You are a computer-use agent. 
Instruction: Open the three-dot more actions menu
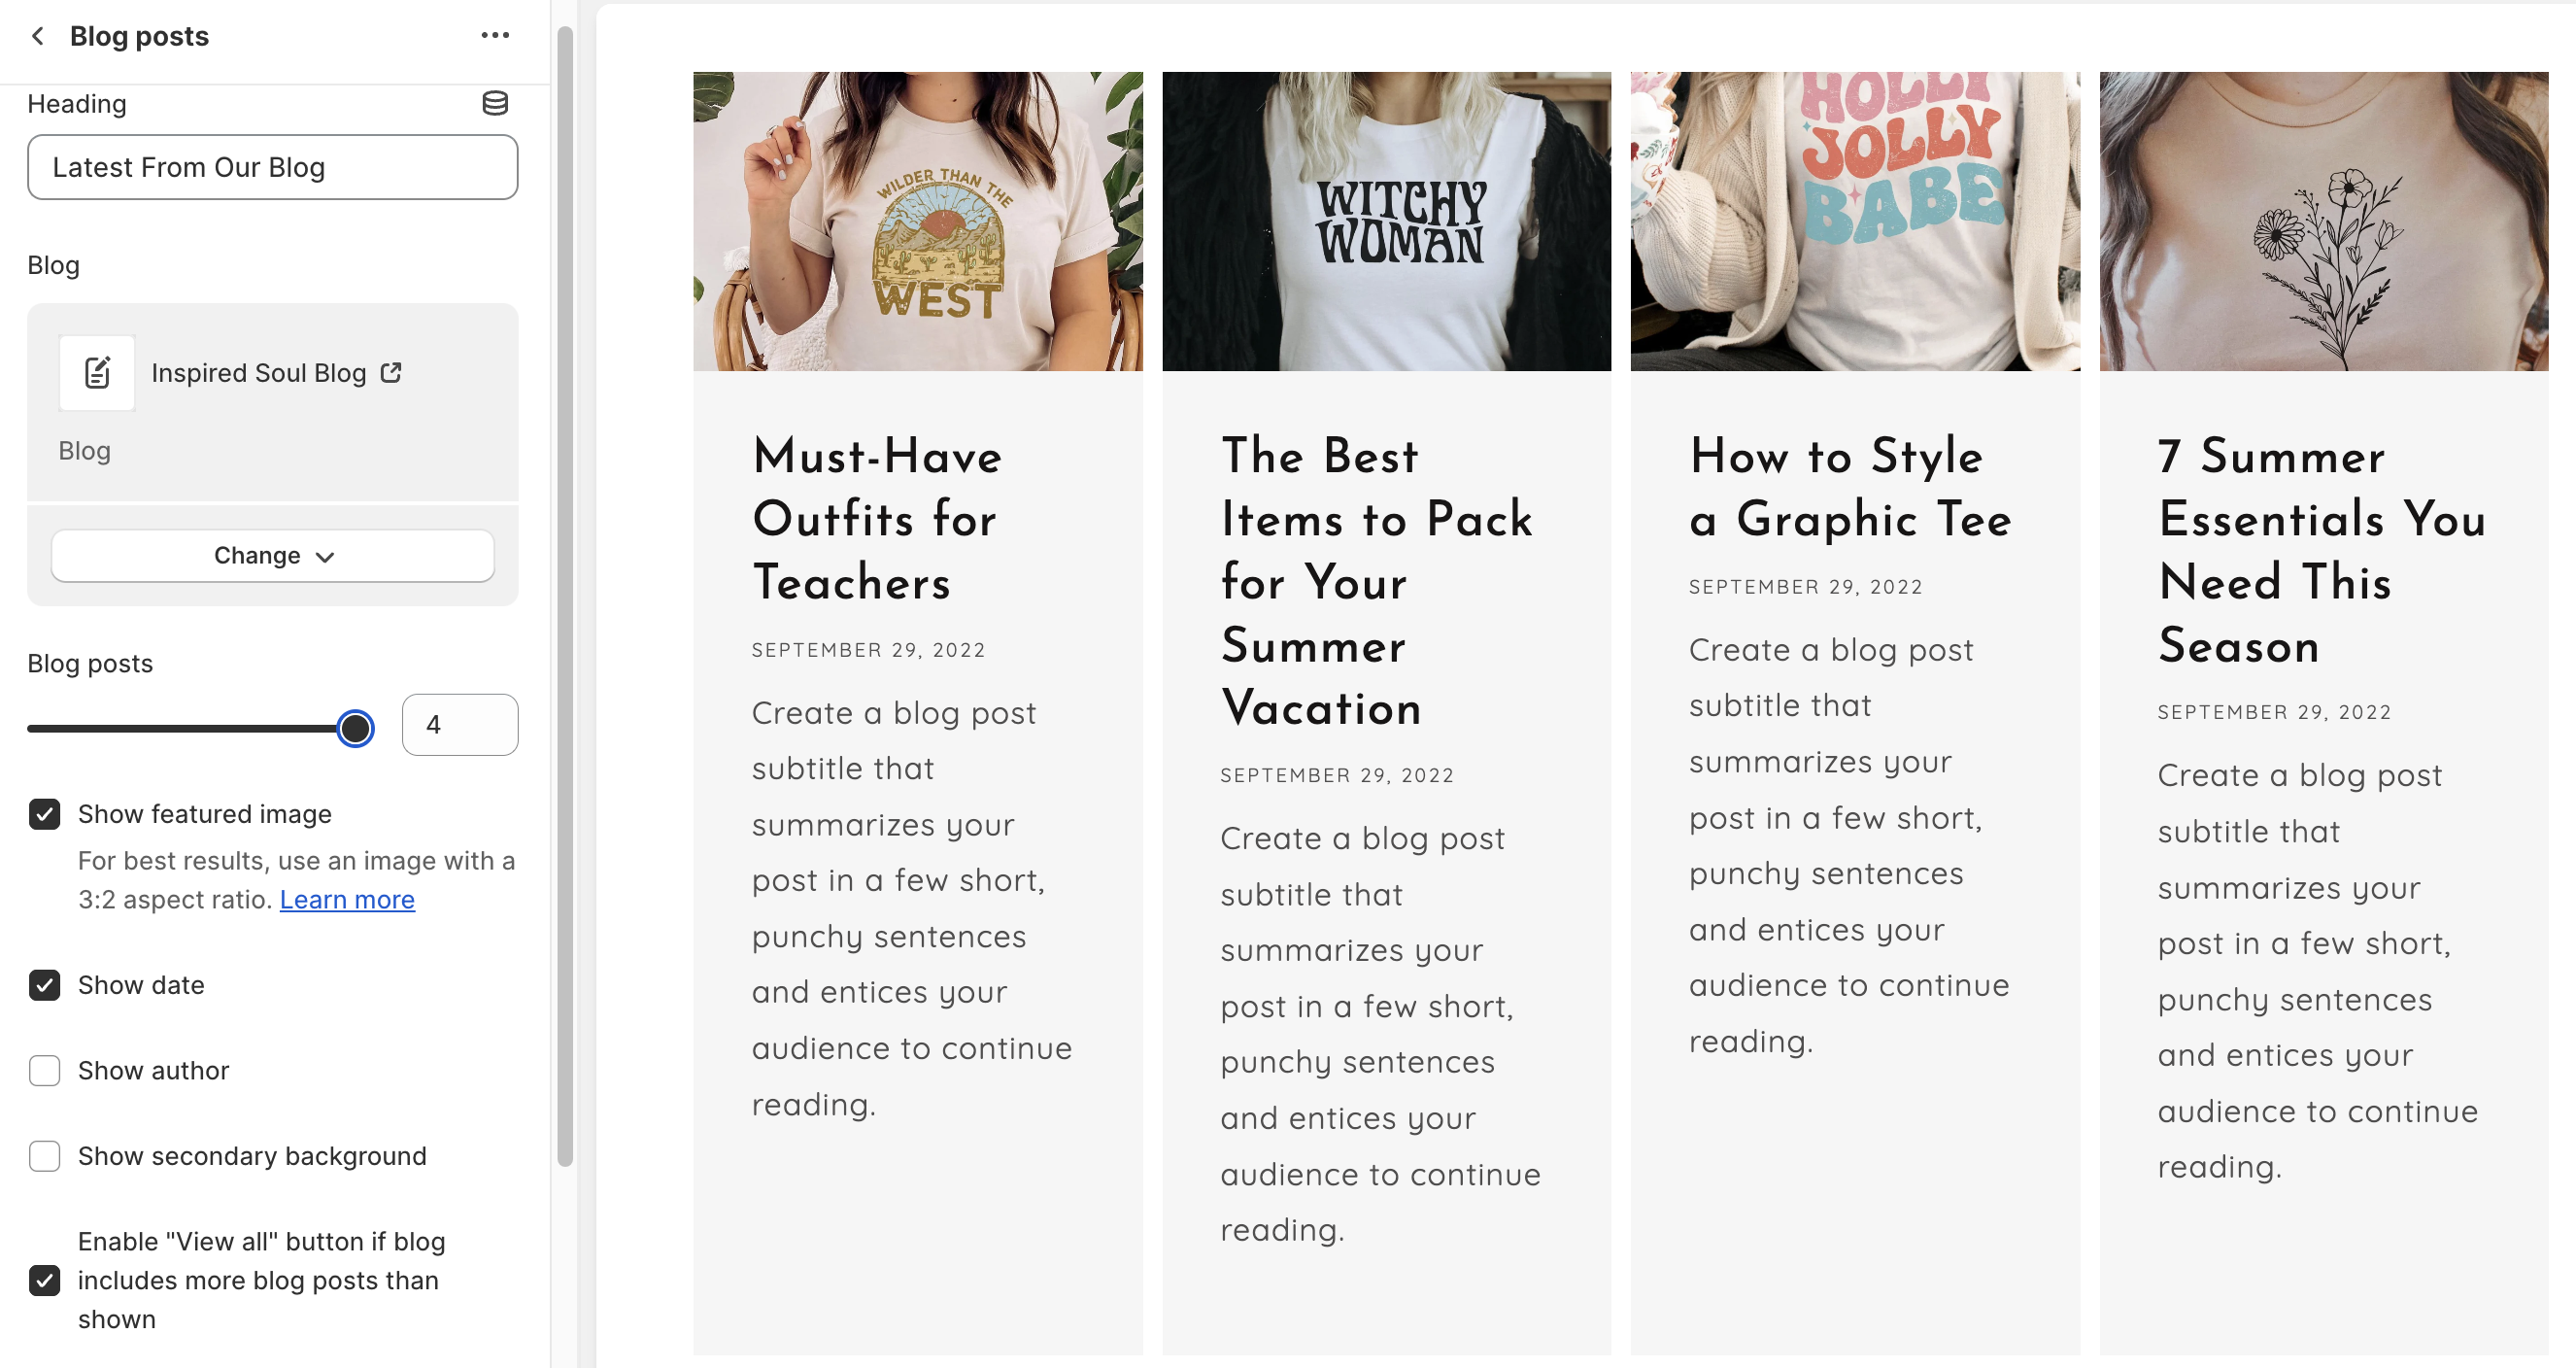click(x=495, y=36)
